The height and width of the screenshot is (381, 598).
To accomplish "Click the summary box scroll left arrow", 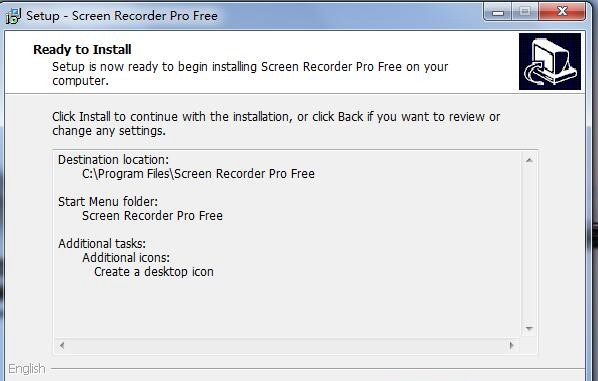I will tap(62, 346).
